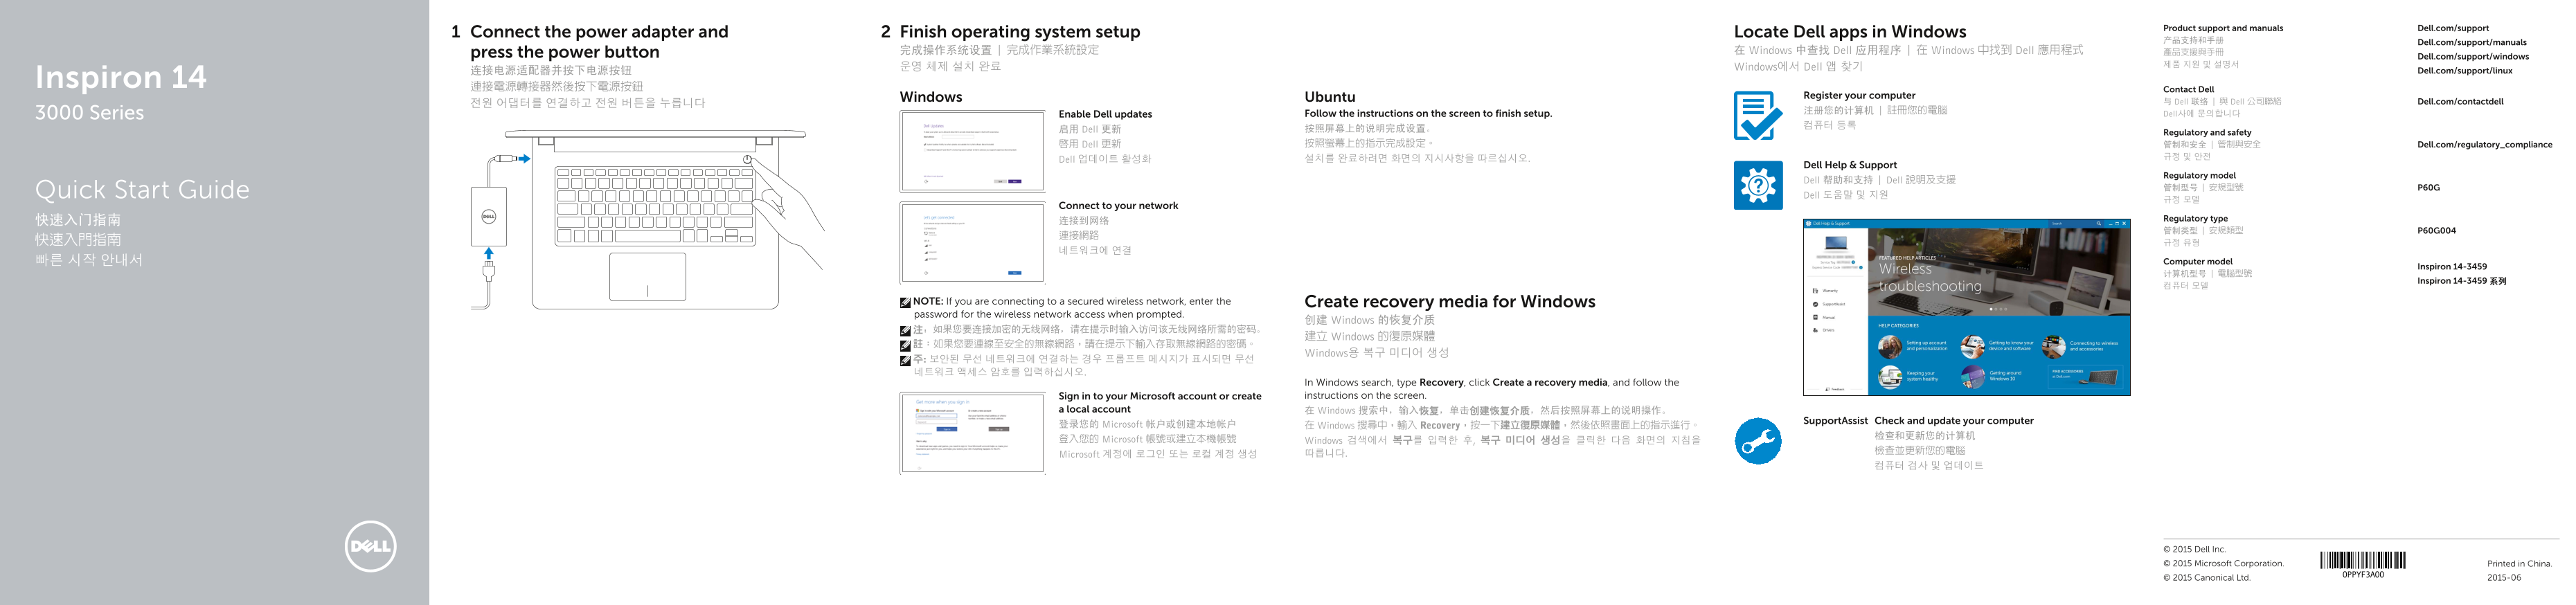The width and height of the screenshot is (2576, 605).
Task: Click the P60G regulatory model value
Action: pos(2428,188)
